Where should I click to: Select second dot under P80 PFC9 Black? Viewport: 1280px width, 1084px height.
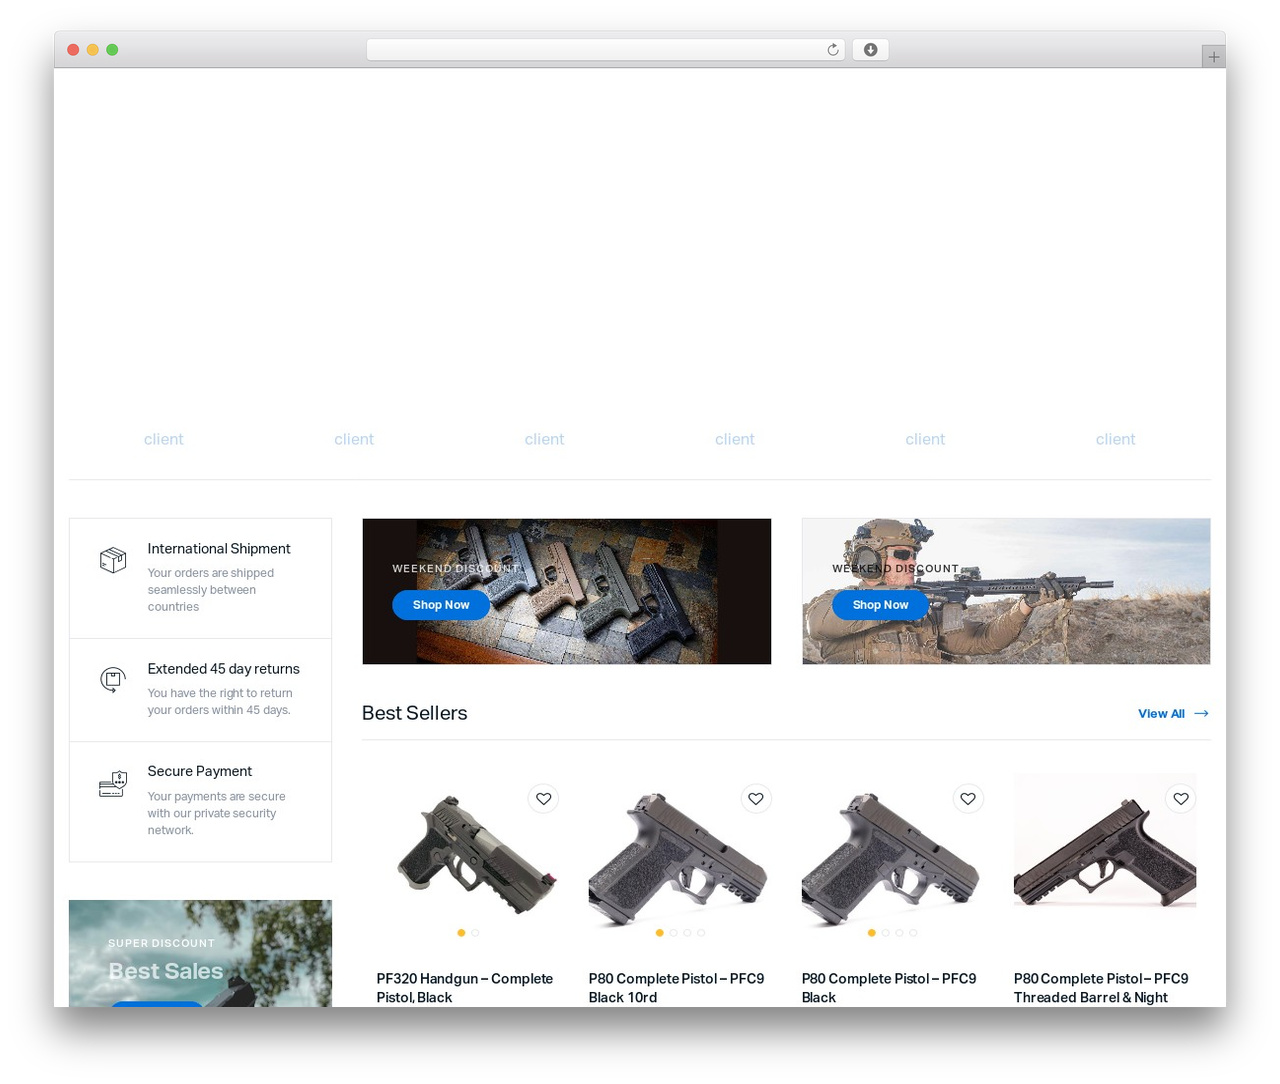point(885,933)
